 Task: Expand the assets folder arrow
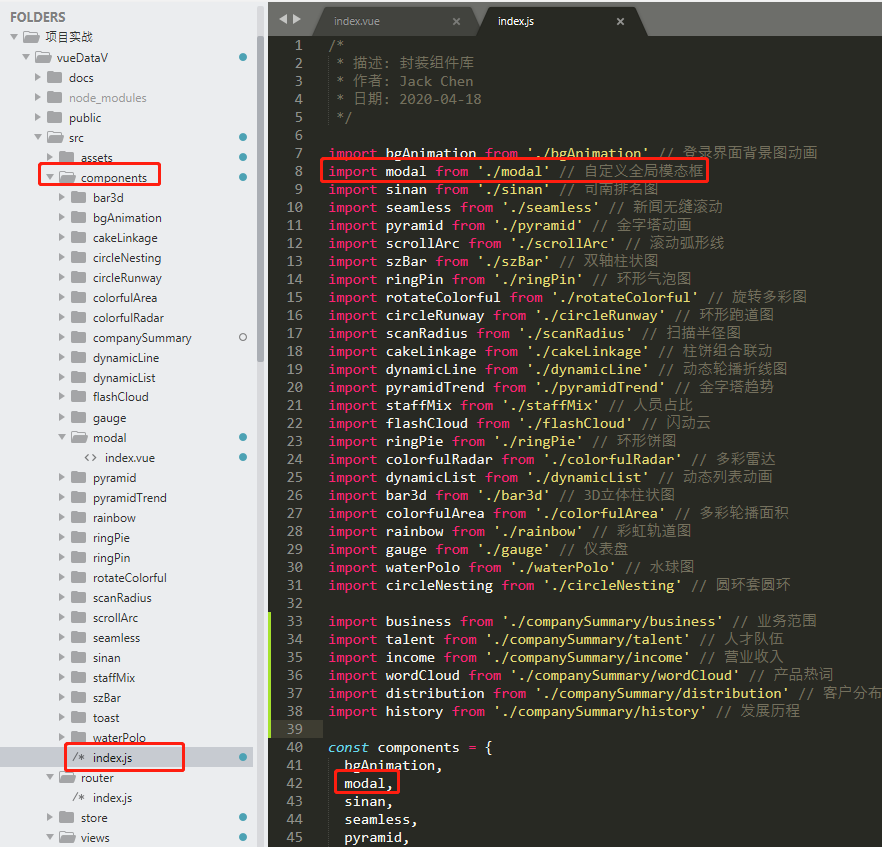point(50,157)
